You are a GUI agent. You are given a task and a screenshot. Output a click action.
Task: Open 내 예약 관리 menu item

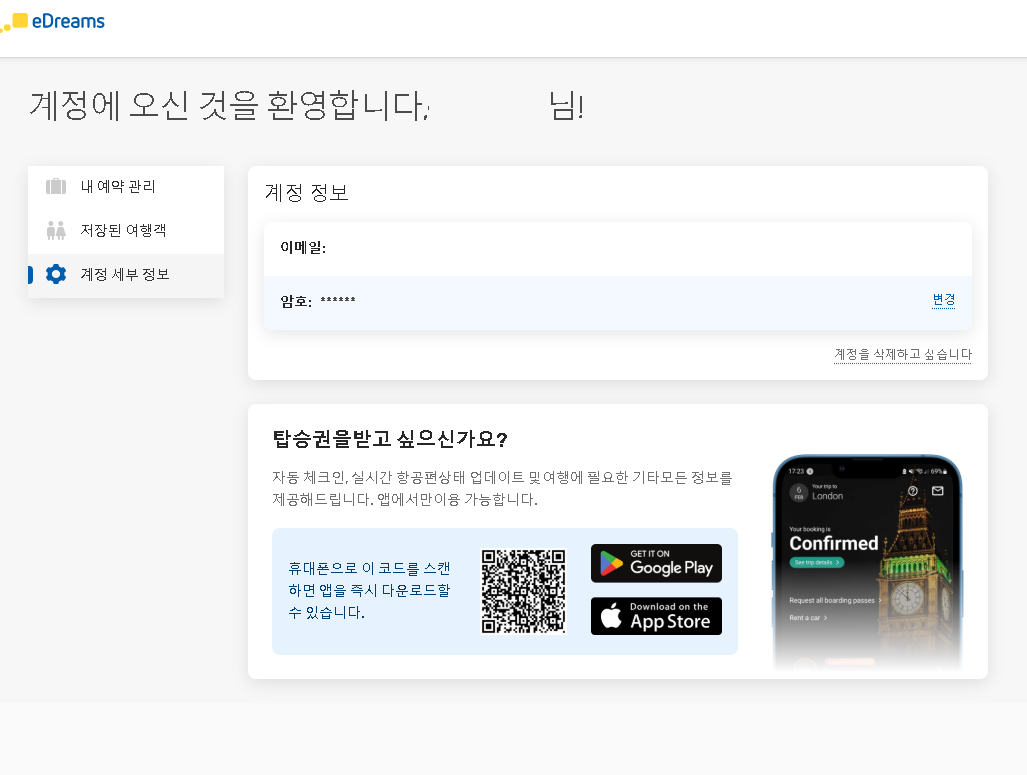click(x=126, y=187)
